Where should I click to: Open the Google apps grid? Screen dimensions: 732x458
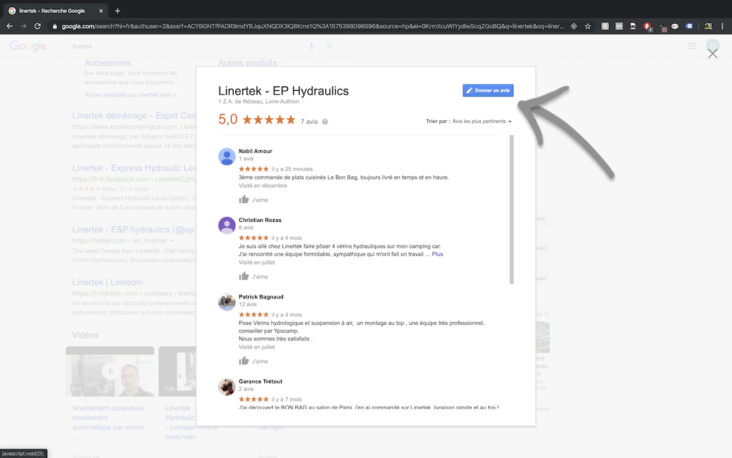click(692, 46)
